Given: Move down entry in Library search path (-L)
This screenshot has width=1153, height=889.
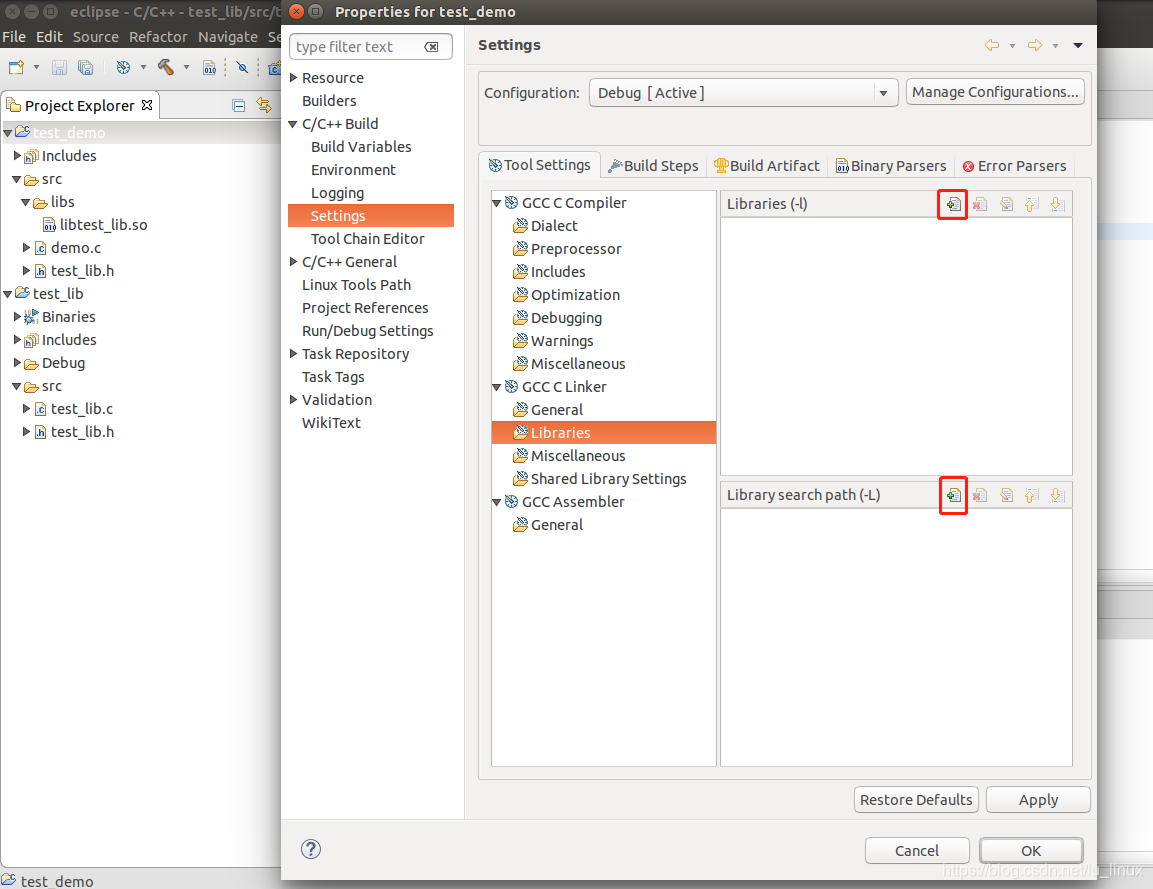Looking at the screenshot, I should tap(1057, 496).
